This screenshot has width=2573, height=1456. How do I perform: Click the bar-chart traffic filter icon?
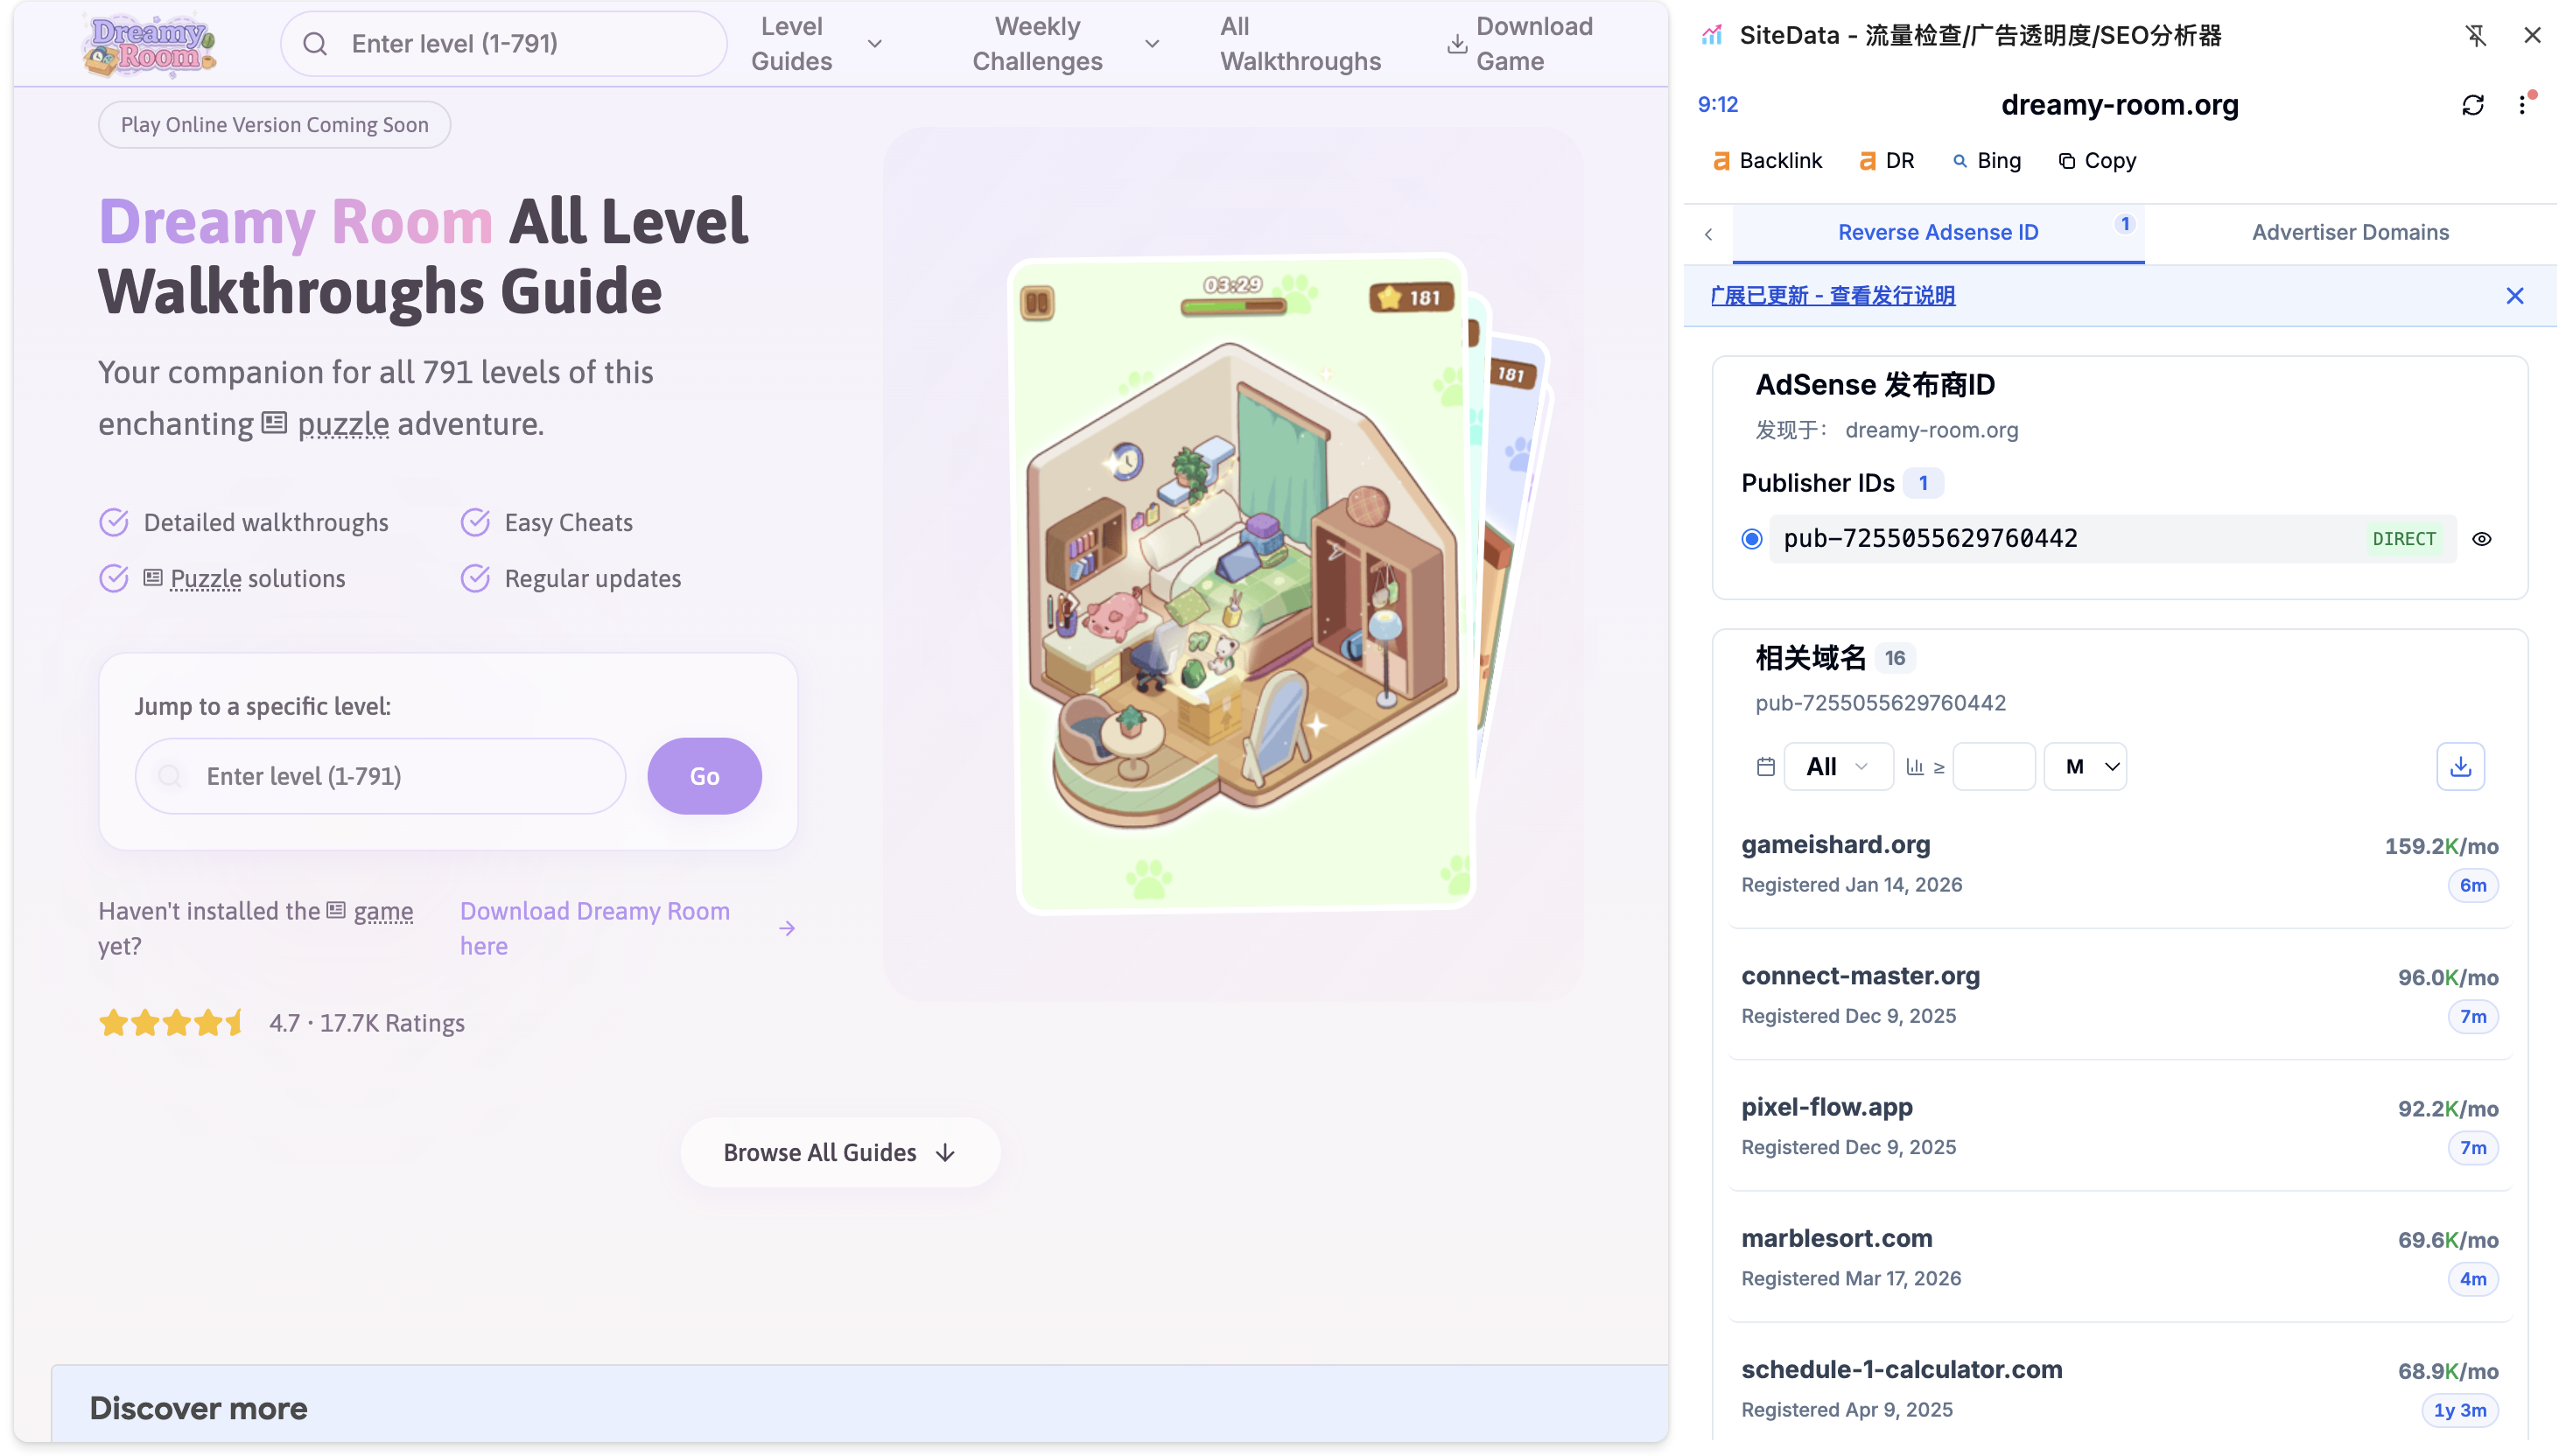(x=1915, y=767)
